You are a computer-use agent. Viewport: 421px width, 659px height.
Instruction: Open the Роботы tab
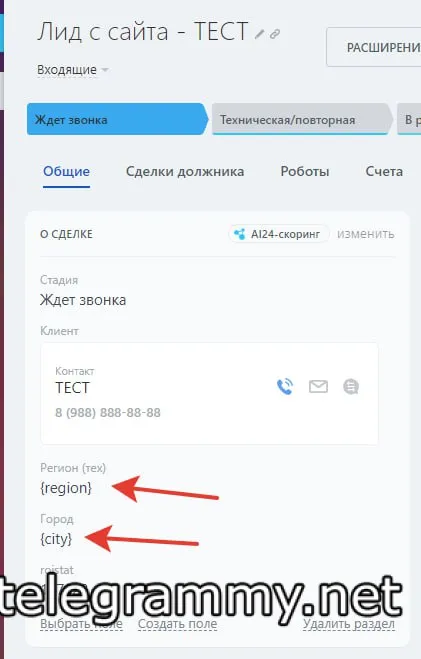point(305,171)
